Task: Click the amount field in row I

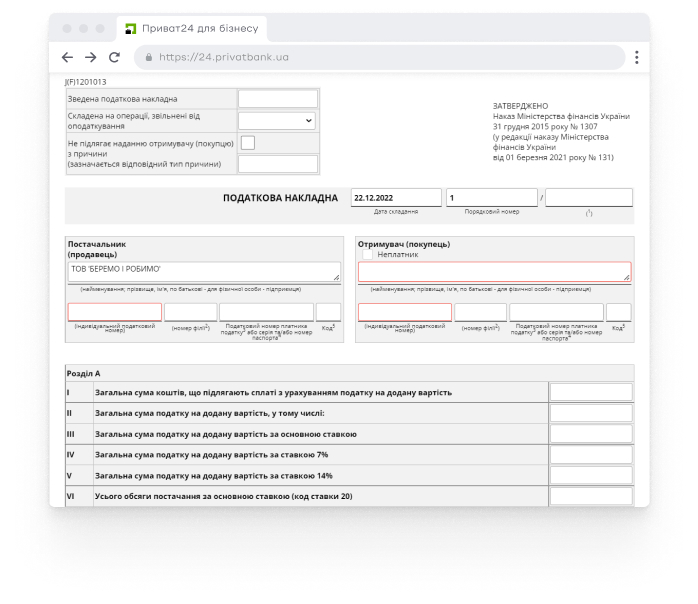Action: pyautogui.click(x=591, y=392)
